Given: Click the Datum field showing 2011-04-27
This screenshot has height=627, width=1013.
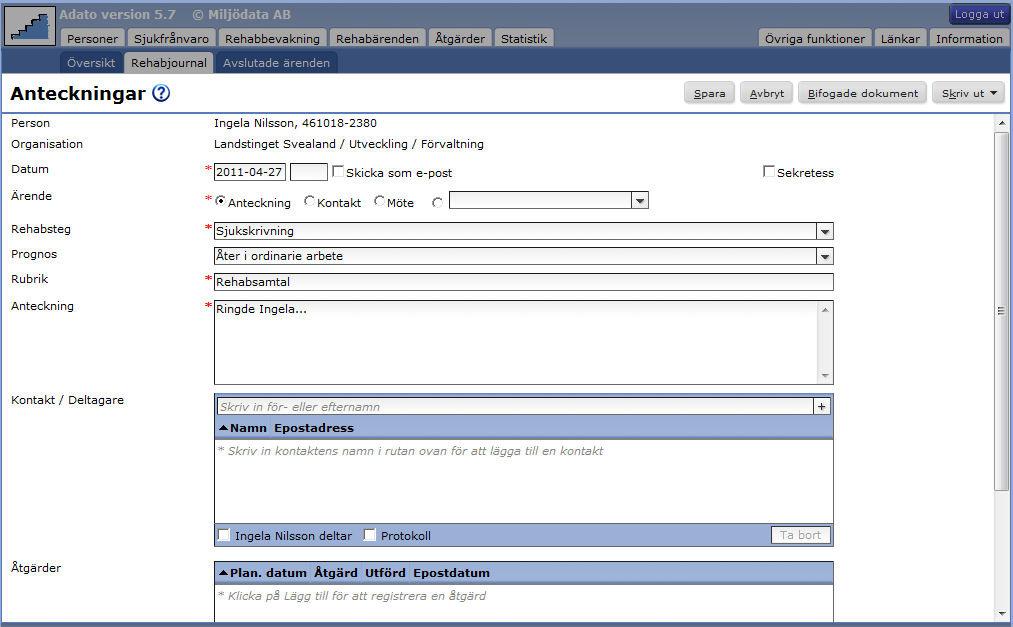Looking at the screenshot, I should (249, 172).
